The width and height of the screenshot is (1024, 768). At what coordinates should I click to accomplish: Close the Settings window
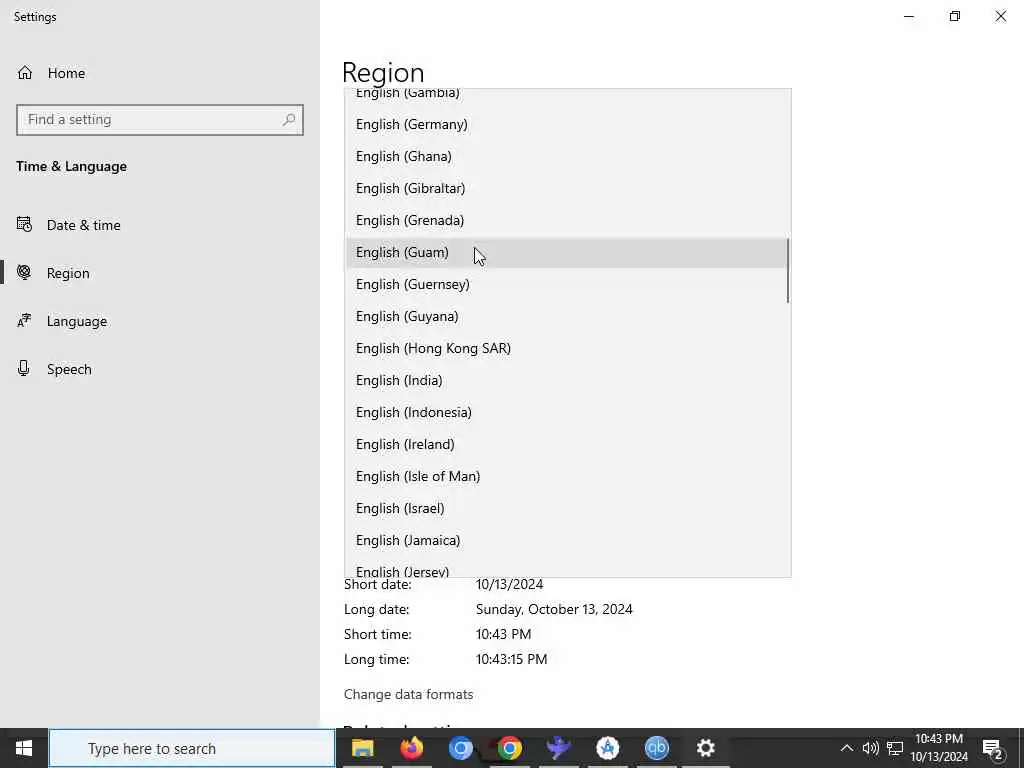1000,16
